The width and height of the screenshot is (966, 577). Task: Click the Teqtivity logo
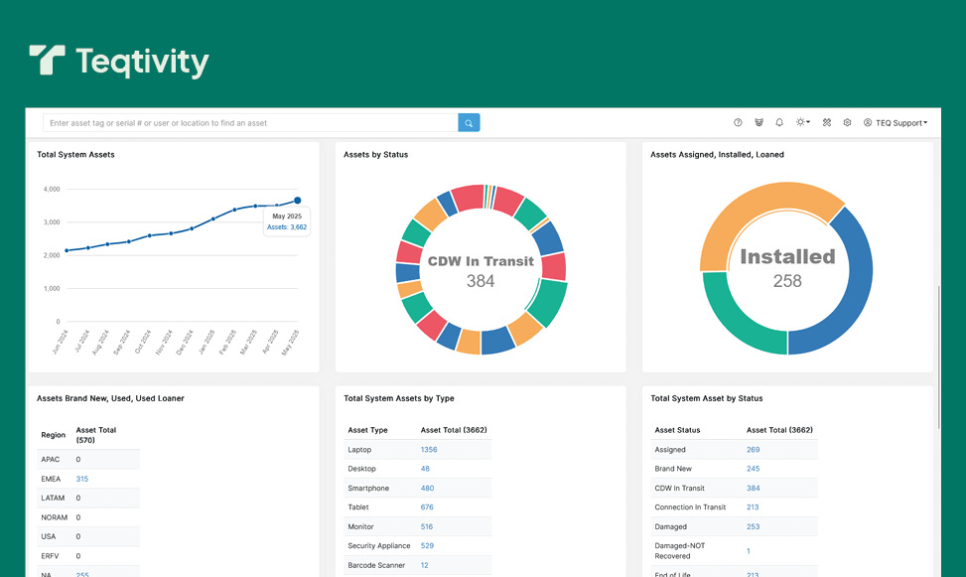[119, 62]
